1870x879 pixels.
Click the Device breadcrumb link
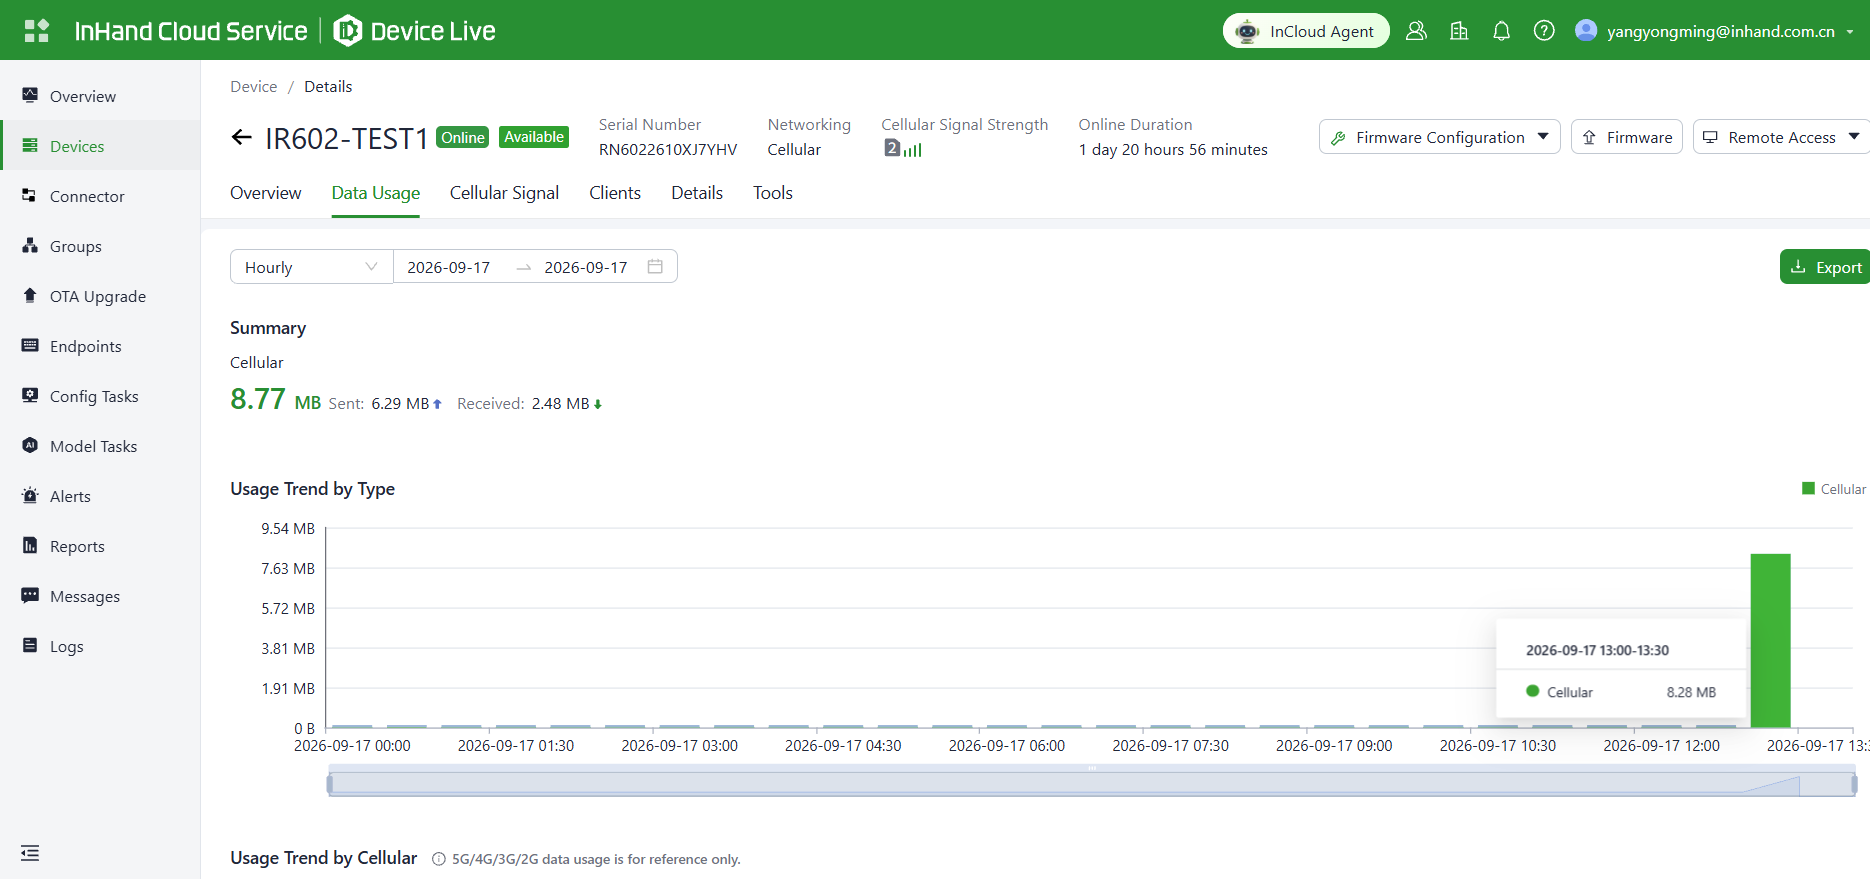click(x=253, y=87)
